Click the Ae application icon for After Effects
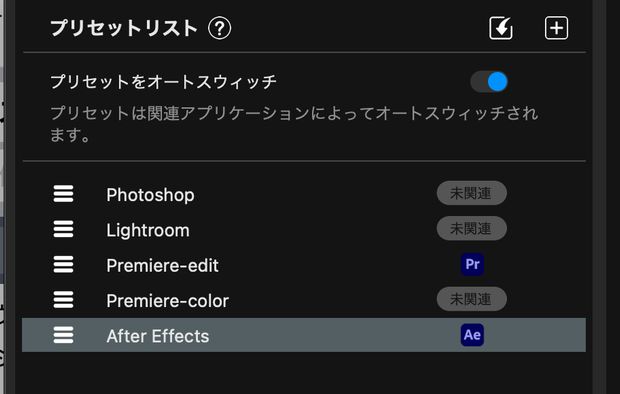Image resolution: width=620 pixels, height=394 pixels. tap(472, 335)
